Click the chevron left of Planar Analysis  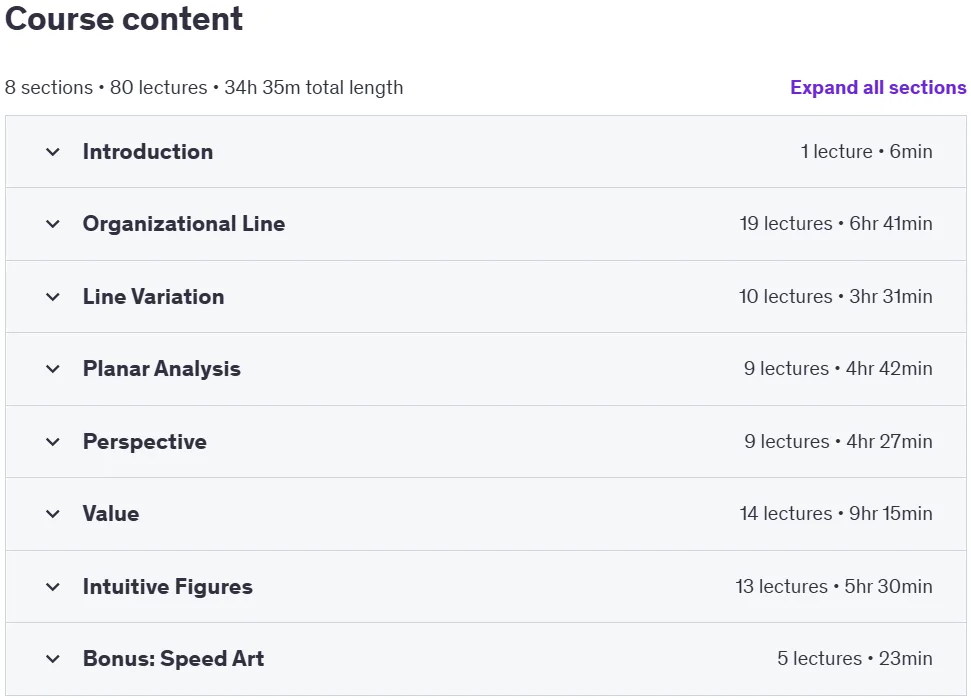point(53,369)
